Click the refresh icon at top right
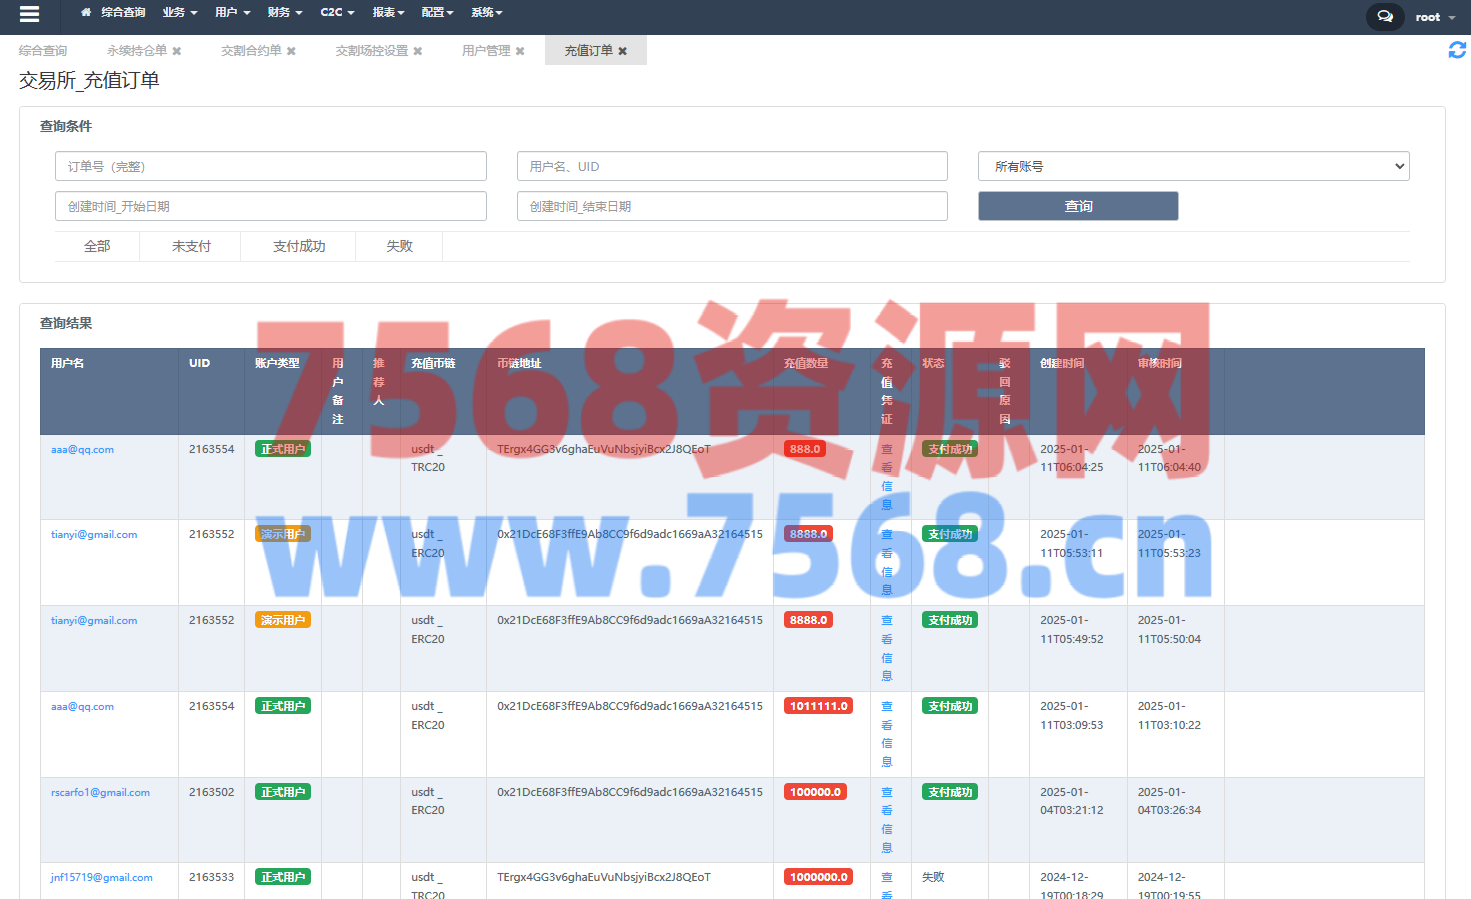 (x=1457, y=50)
